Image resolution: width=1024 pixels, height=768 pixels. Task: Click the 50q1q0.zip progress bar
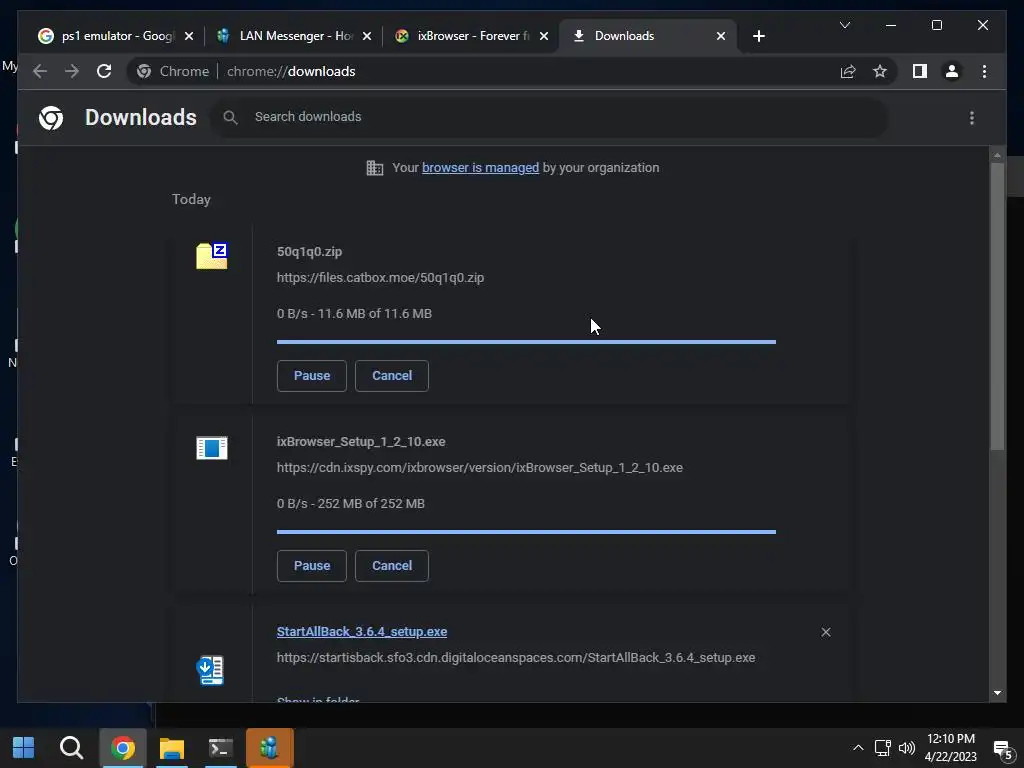pos(526,342)
